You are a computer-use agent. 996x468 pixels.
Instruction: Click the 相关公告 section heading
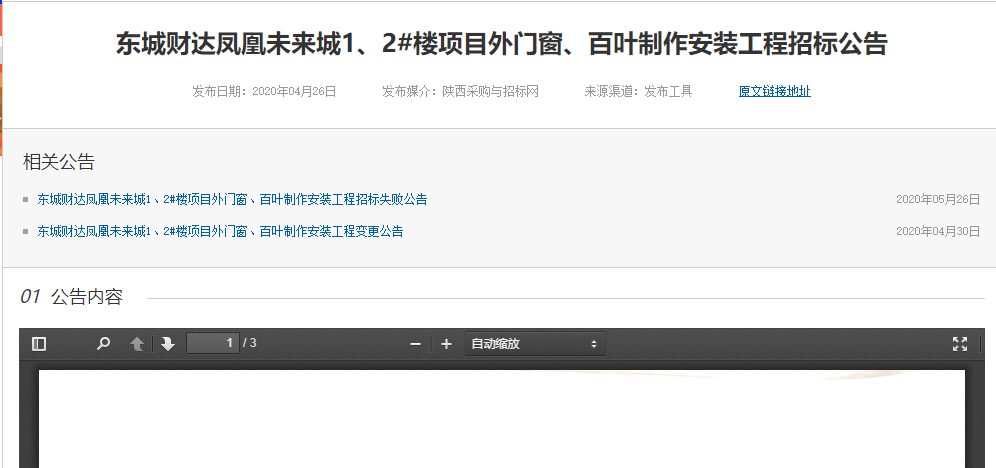[x=59, y=162]
